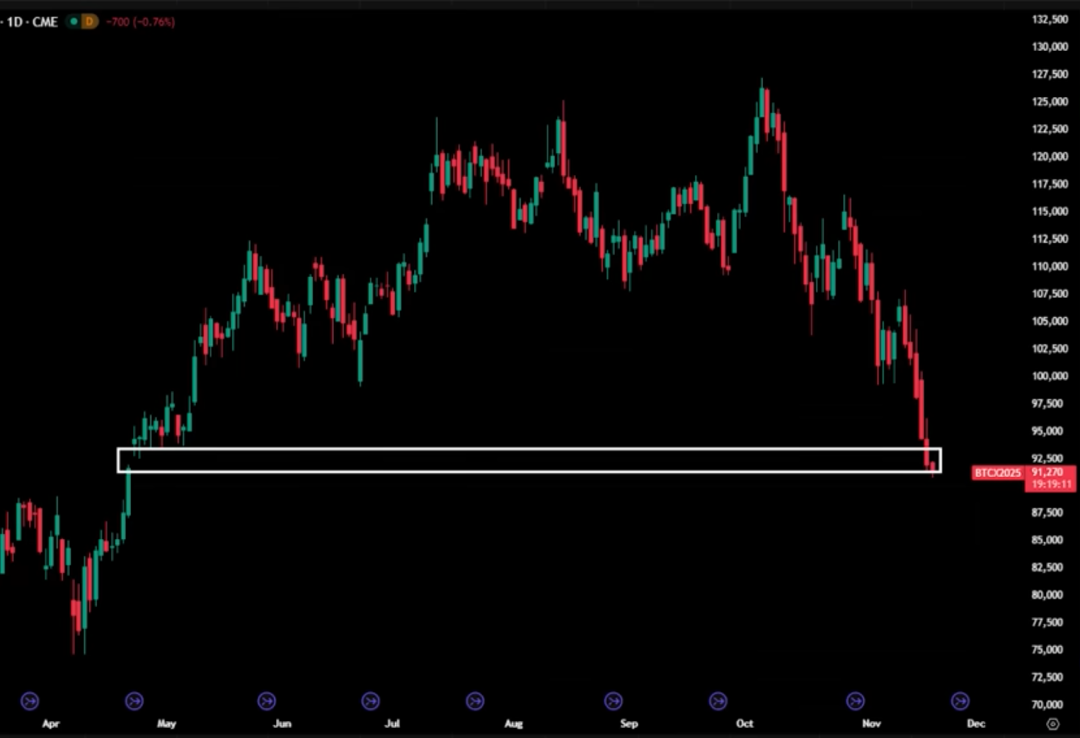Click the Oct label on time axis
This screenshot has height=738, width=1080.
pyautogui.click(x=745, y=724)
